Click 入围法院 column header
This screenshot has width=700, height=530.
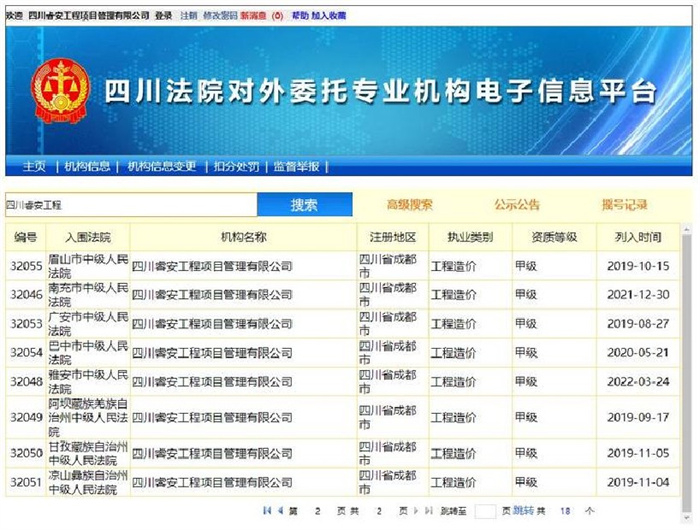pos(88,237)
